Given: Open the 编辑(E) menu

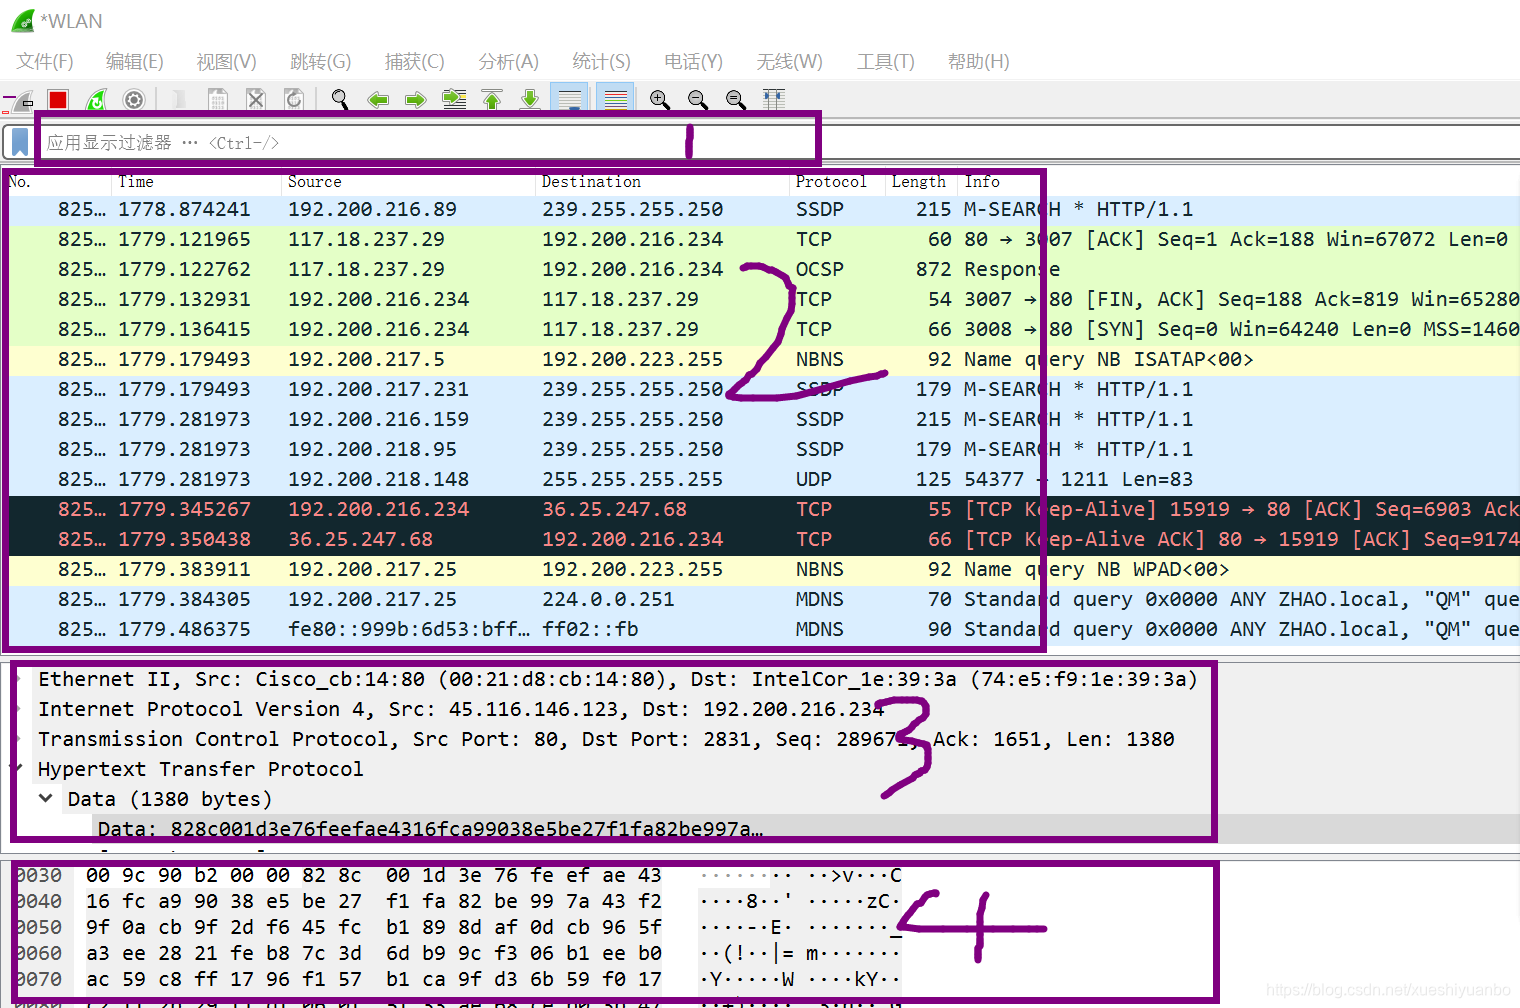Looking at the screenshot, I should [x=135, y=62].
